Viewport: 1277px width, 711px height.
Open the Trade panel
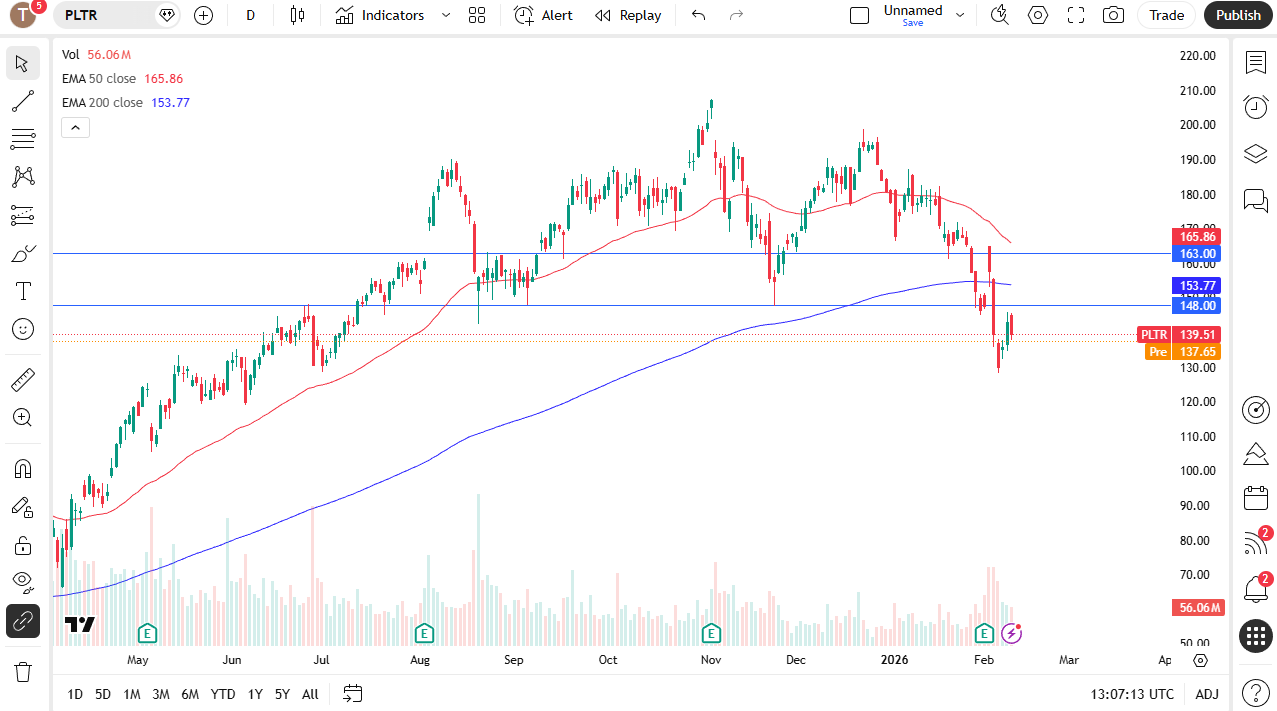click(1167, 15)
